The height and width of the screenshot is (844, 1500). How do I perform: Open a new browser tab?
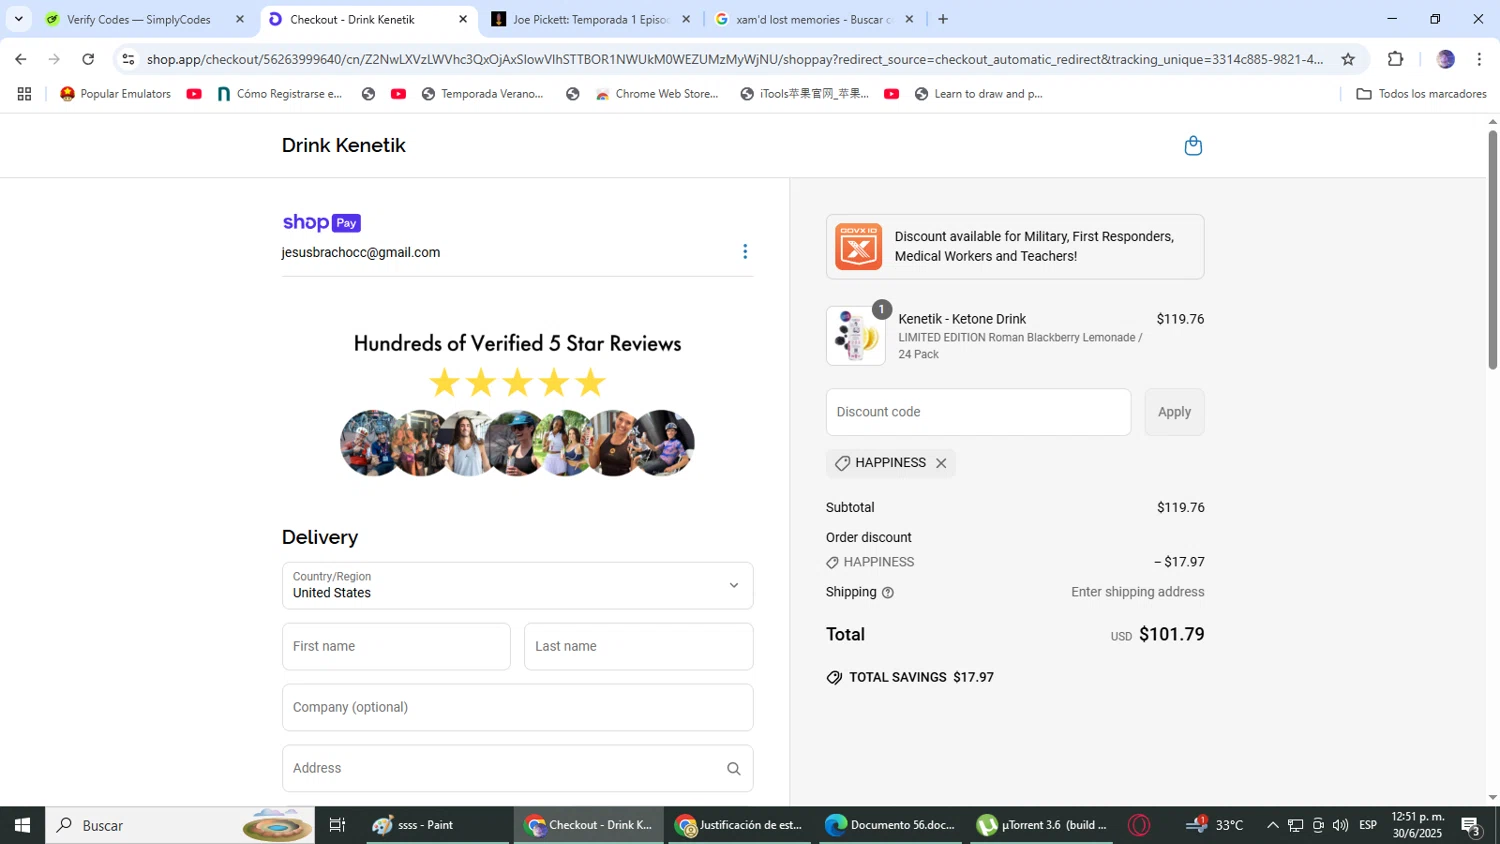pos(942,19)
